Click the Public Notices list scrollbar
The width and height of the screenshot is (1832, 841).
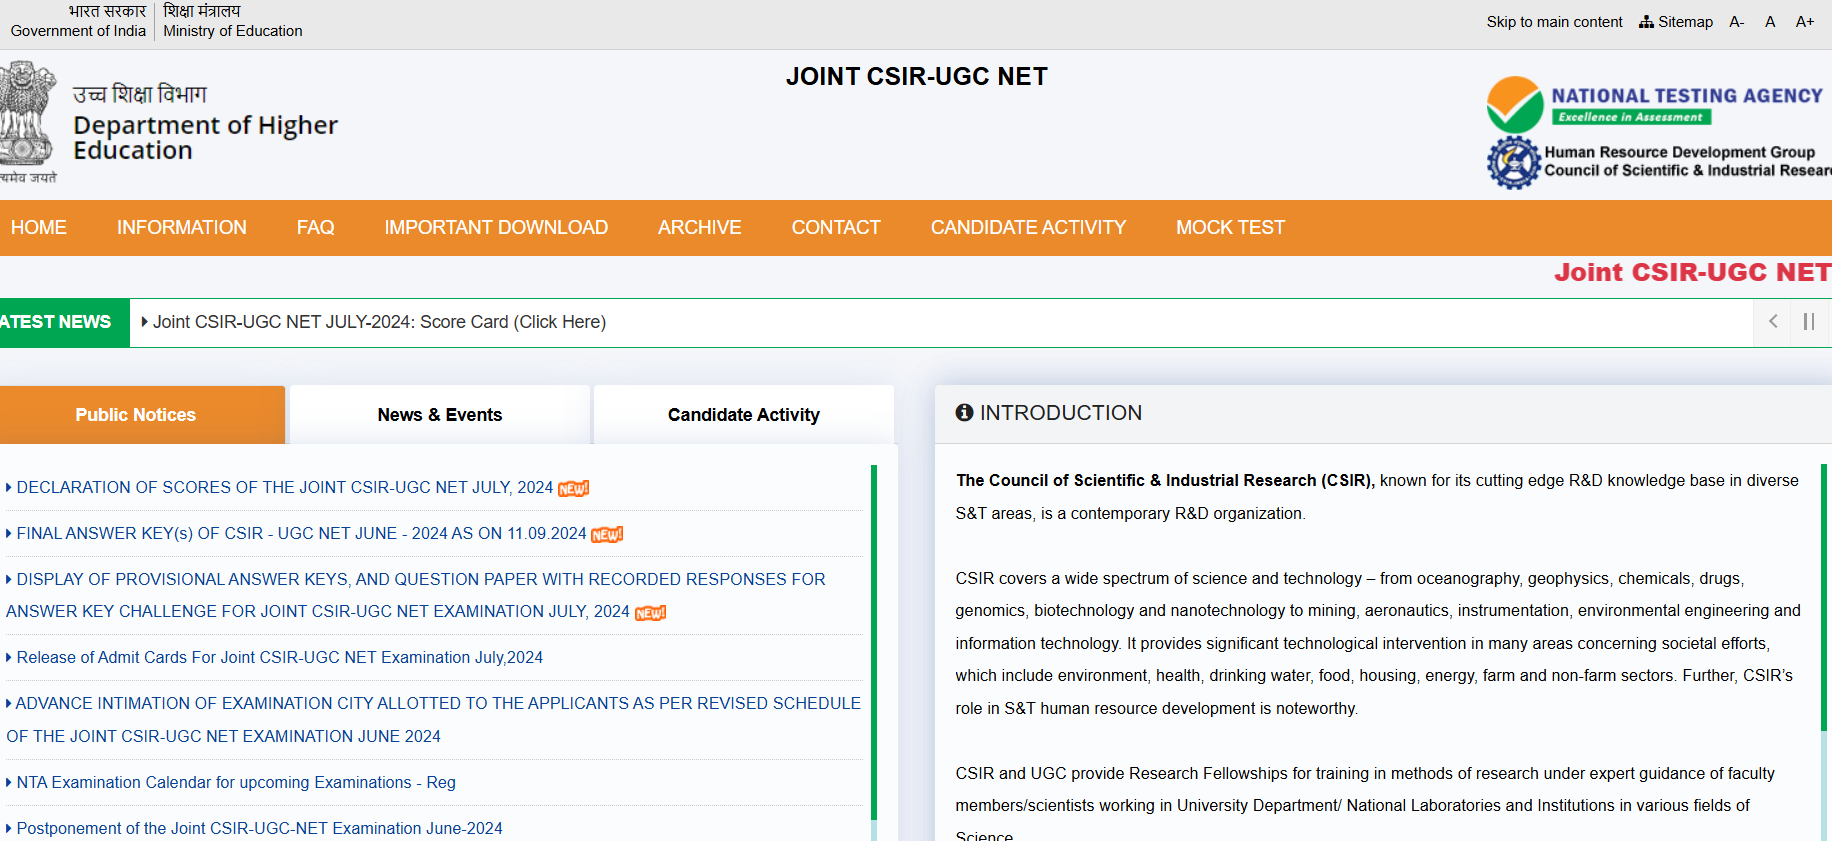coord(874,642)
